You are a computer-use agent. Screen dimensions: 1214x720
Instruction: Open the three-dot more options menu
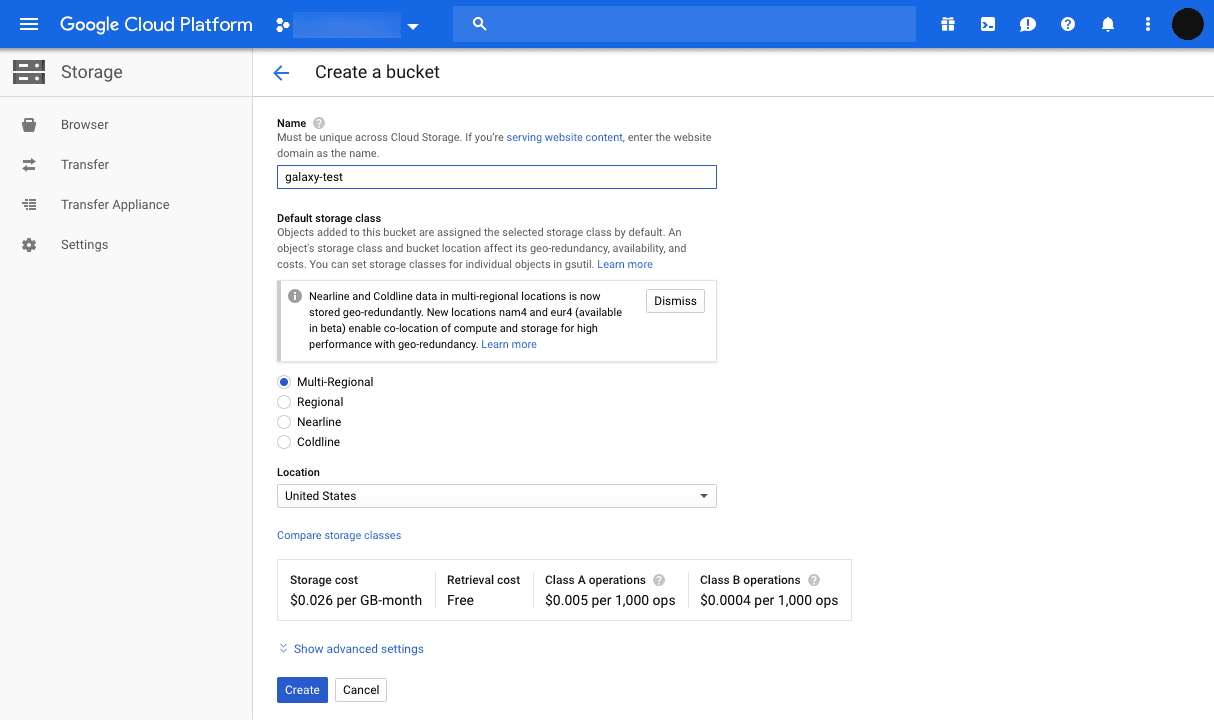[1148, 24]
